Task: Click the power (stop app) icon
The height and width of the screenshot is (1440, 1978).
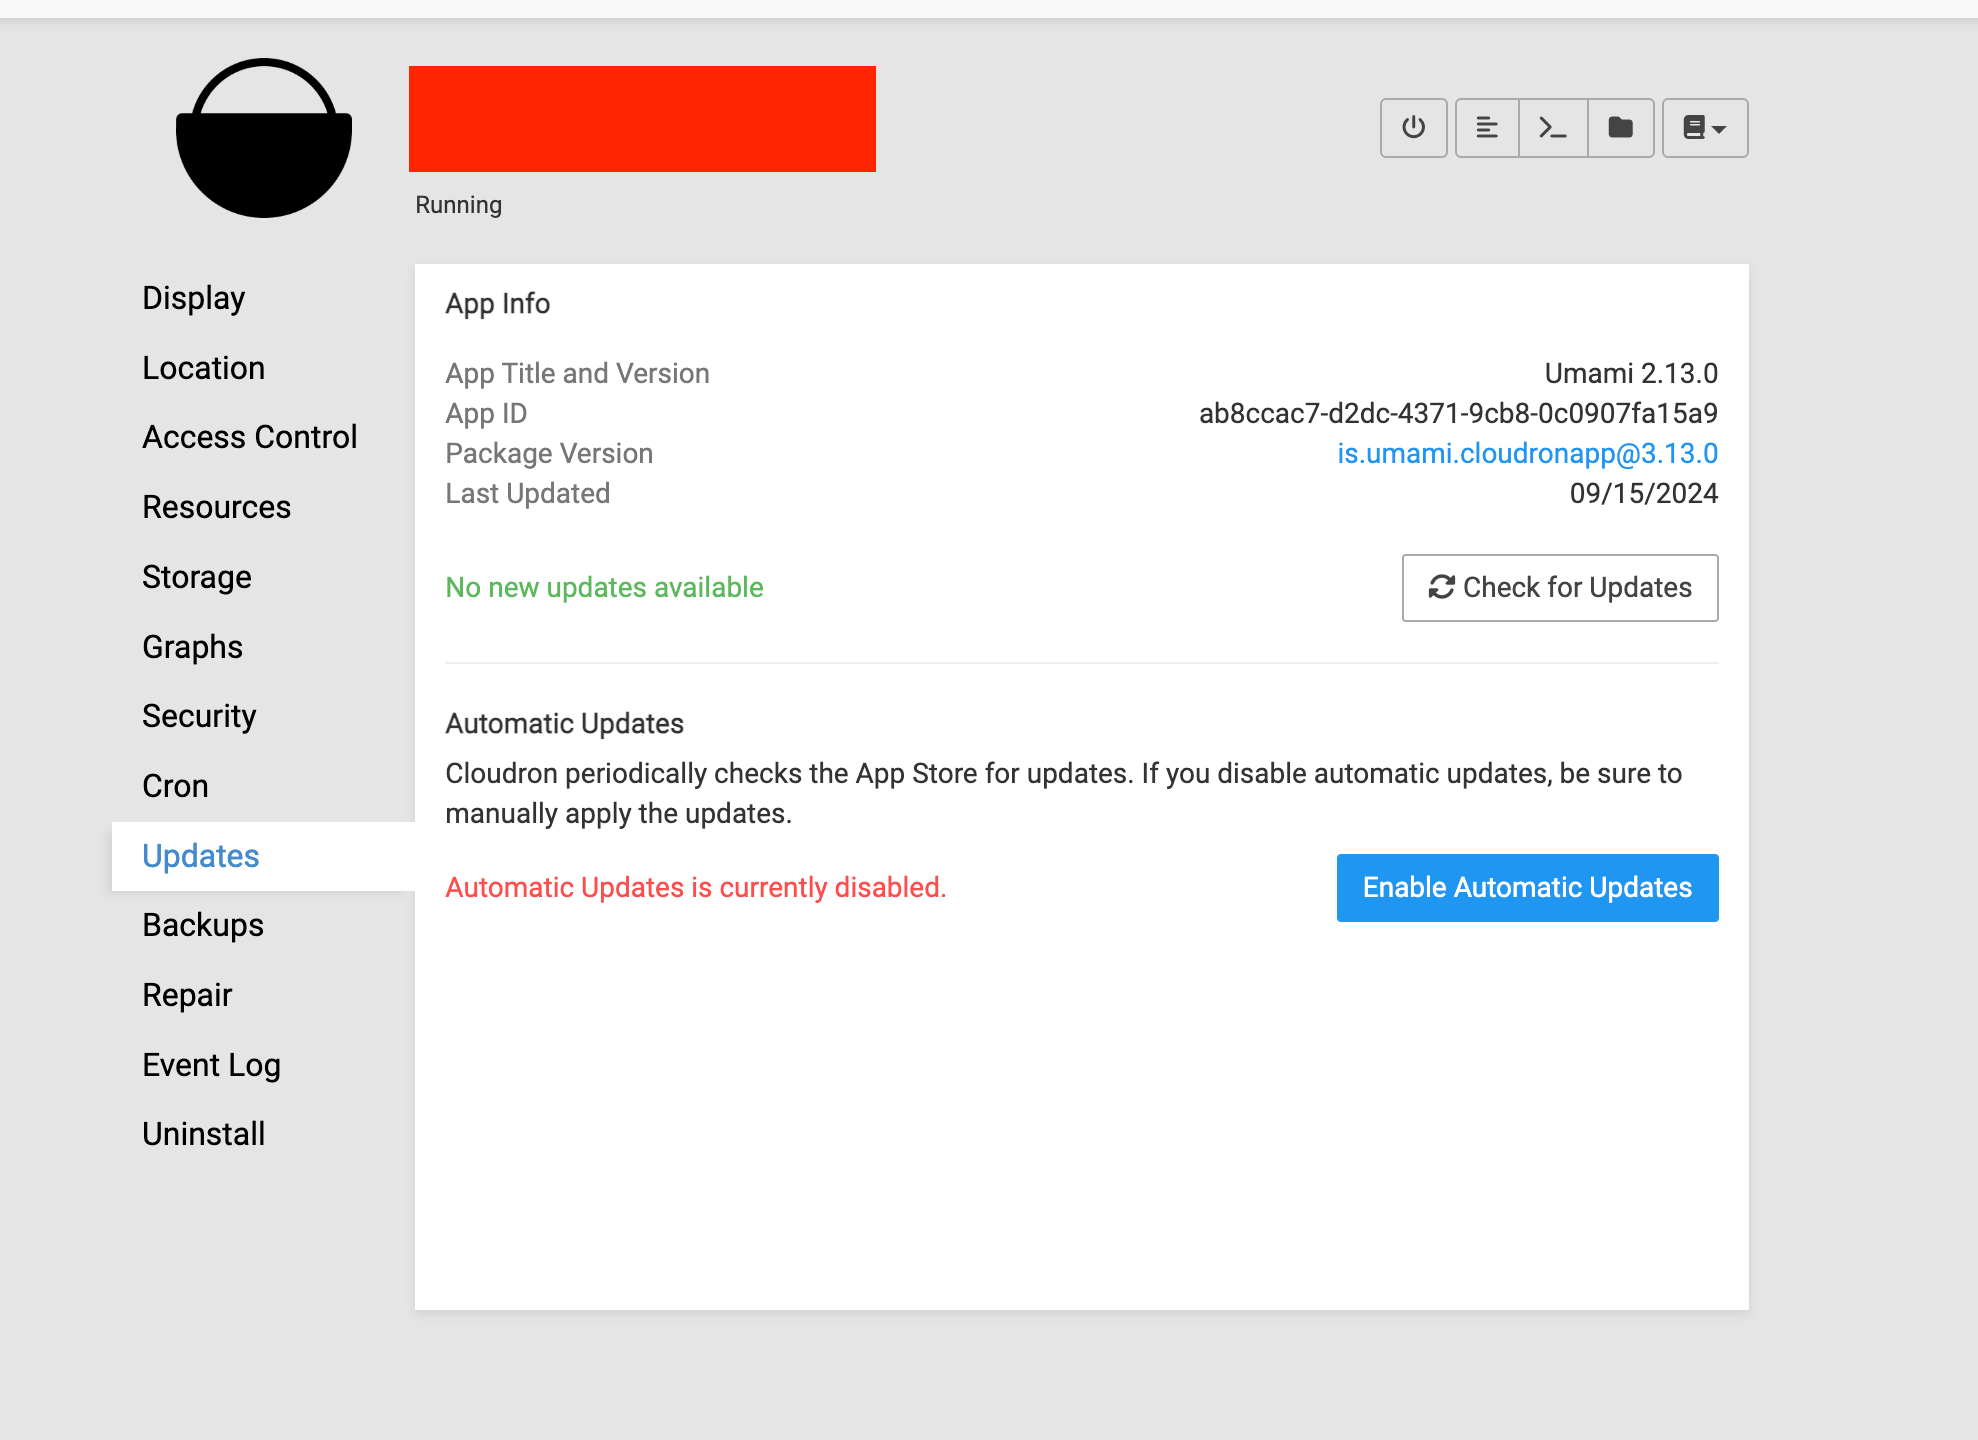Action: click(1413, 128)
